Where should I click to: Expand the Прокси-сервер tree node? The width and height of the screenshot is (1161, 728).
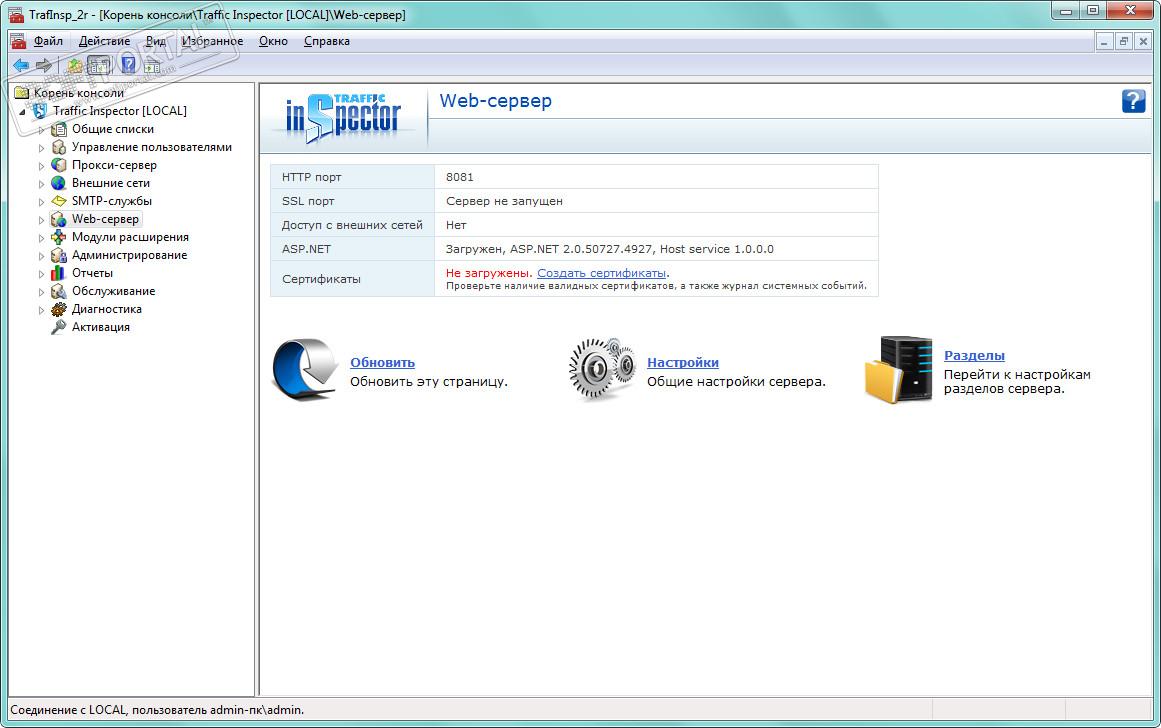click(x=41, y=166)
